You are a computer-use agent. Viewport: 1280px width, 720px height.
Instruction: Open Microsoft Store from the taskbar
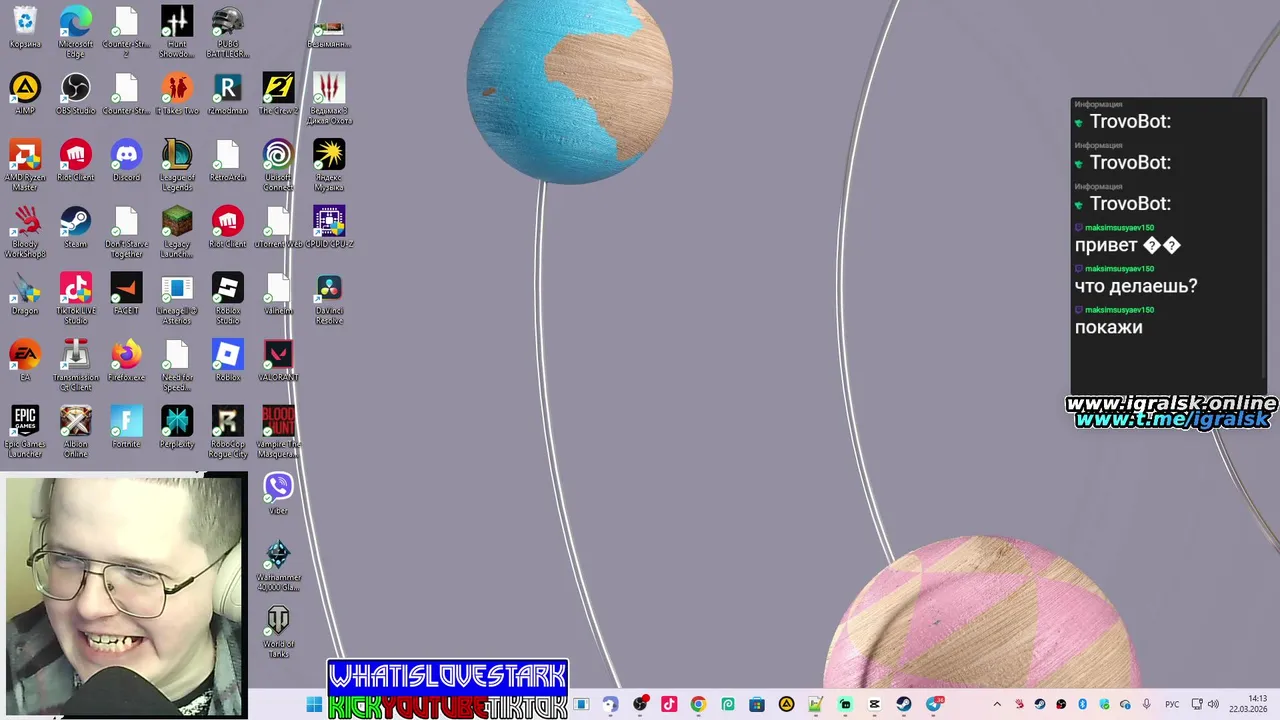[x=757, y=705]
